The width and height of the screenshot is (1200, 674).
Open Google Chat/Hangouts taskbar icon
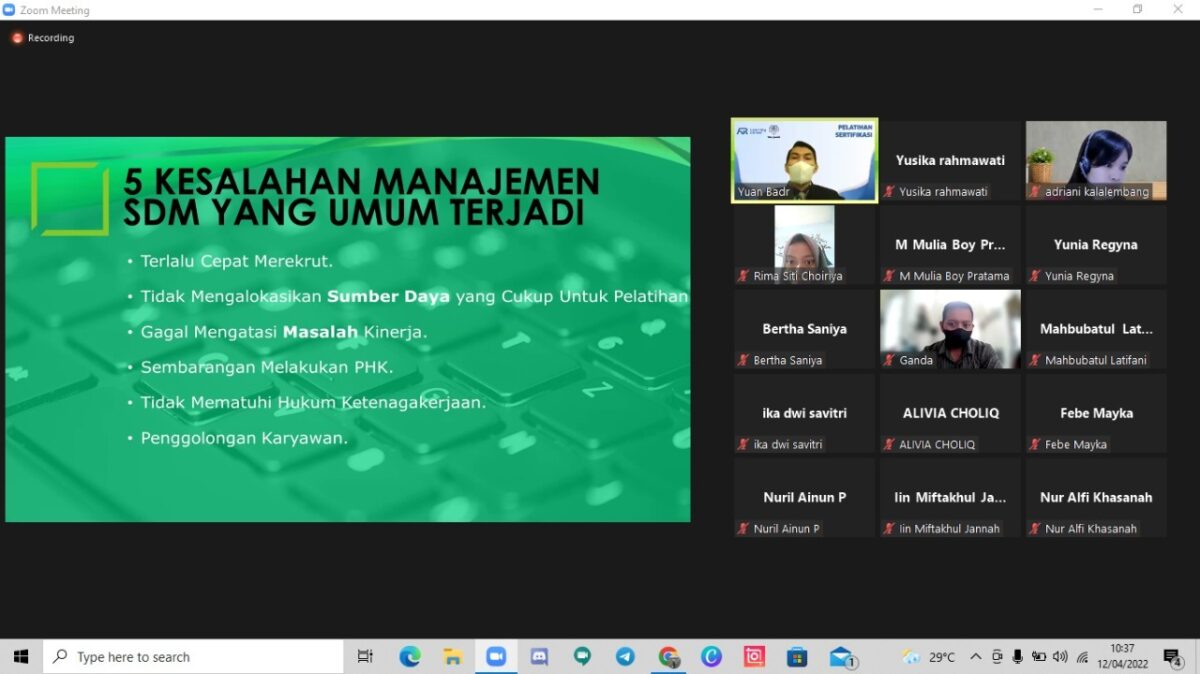[x=582, y=657]
